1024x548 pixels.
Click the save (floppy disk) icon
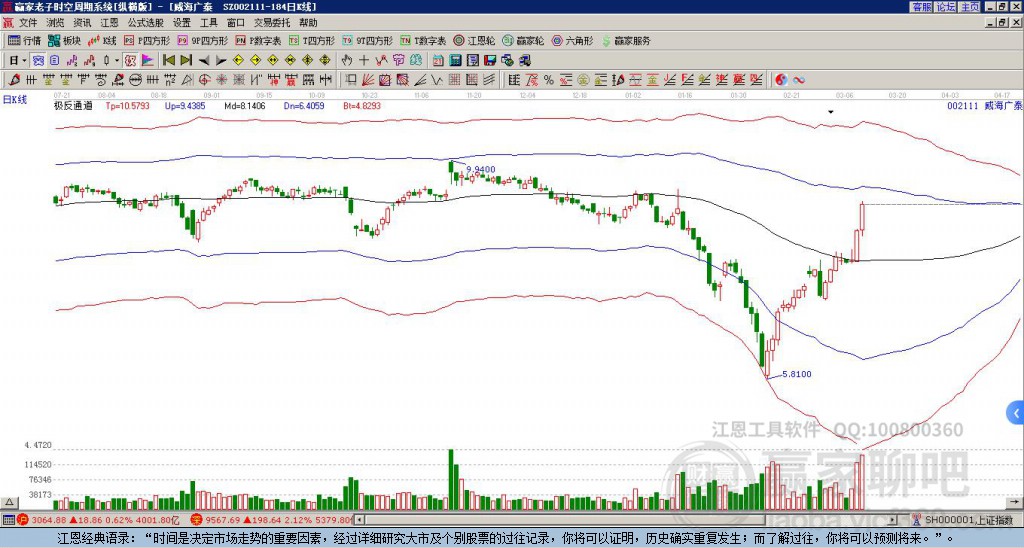[490, 60]
